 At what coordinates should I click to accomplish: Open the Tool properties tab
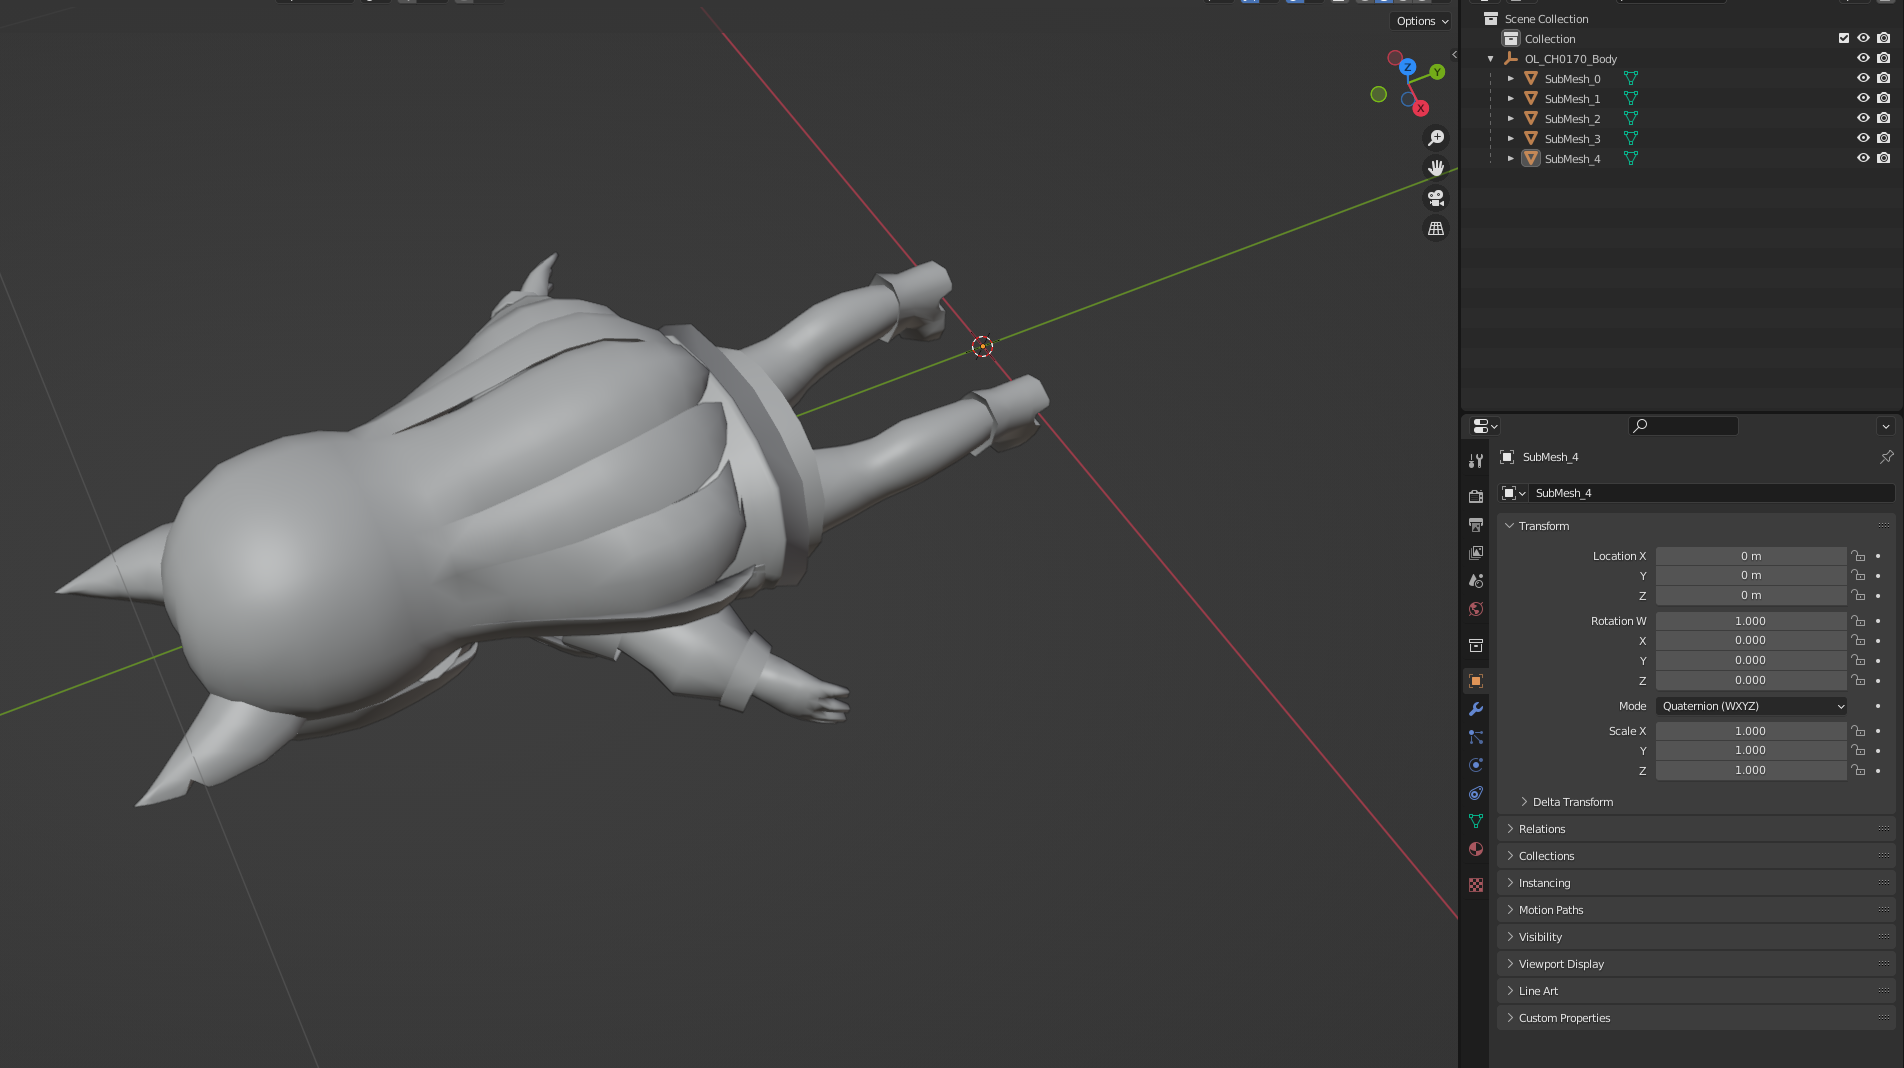point(1476,461)
